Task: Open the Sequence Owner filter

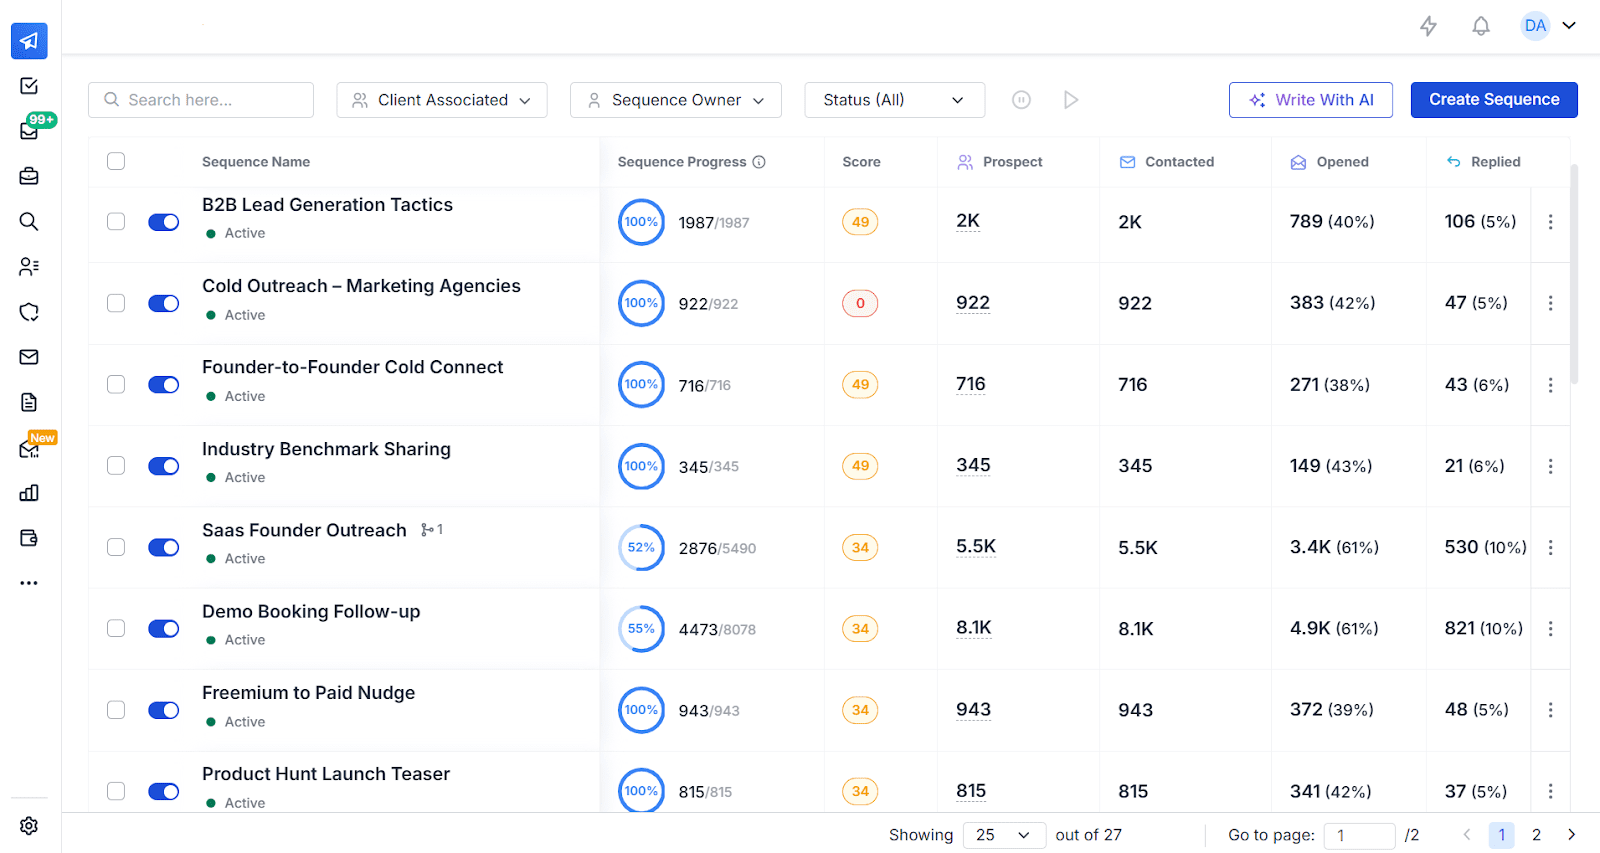Action: (x=676, y=100)
